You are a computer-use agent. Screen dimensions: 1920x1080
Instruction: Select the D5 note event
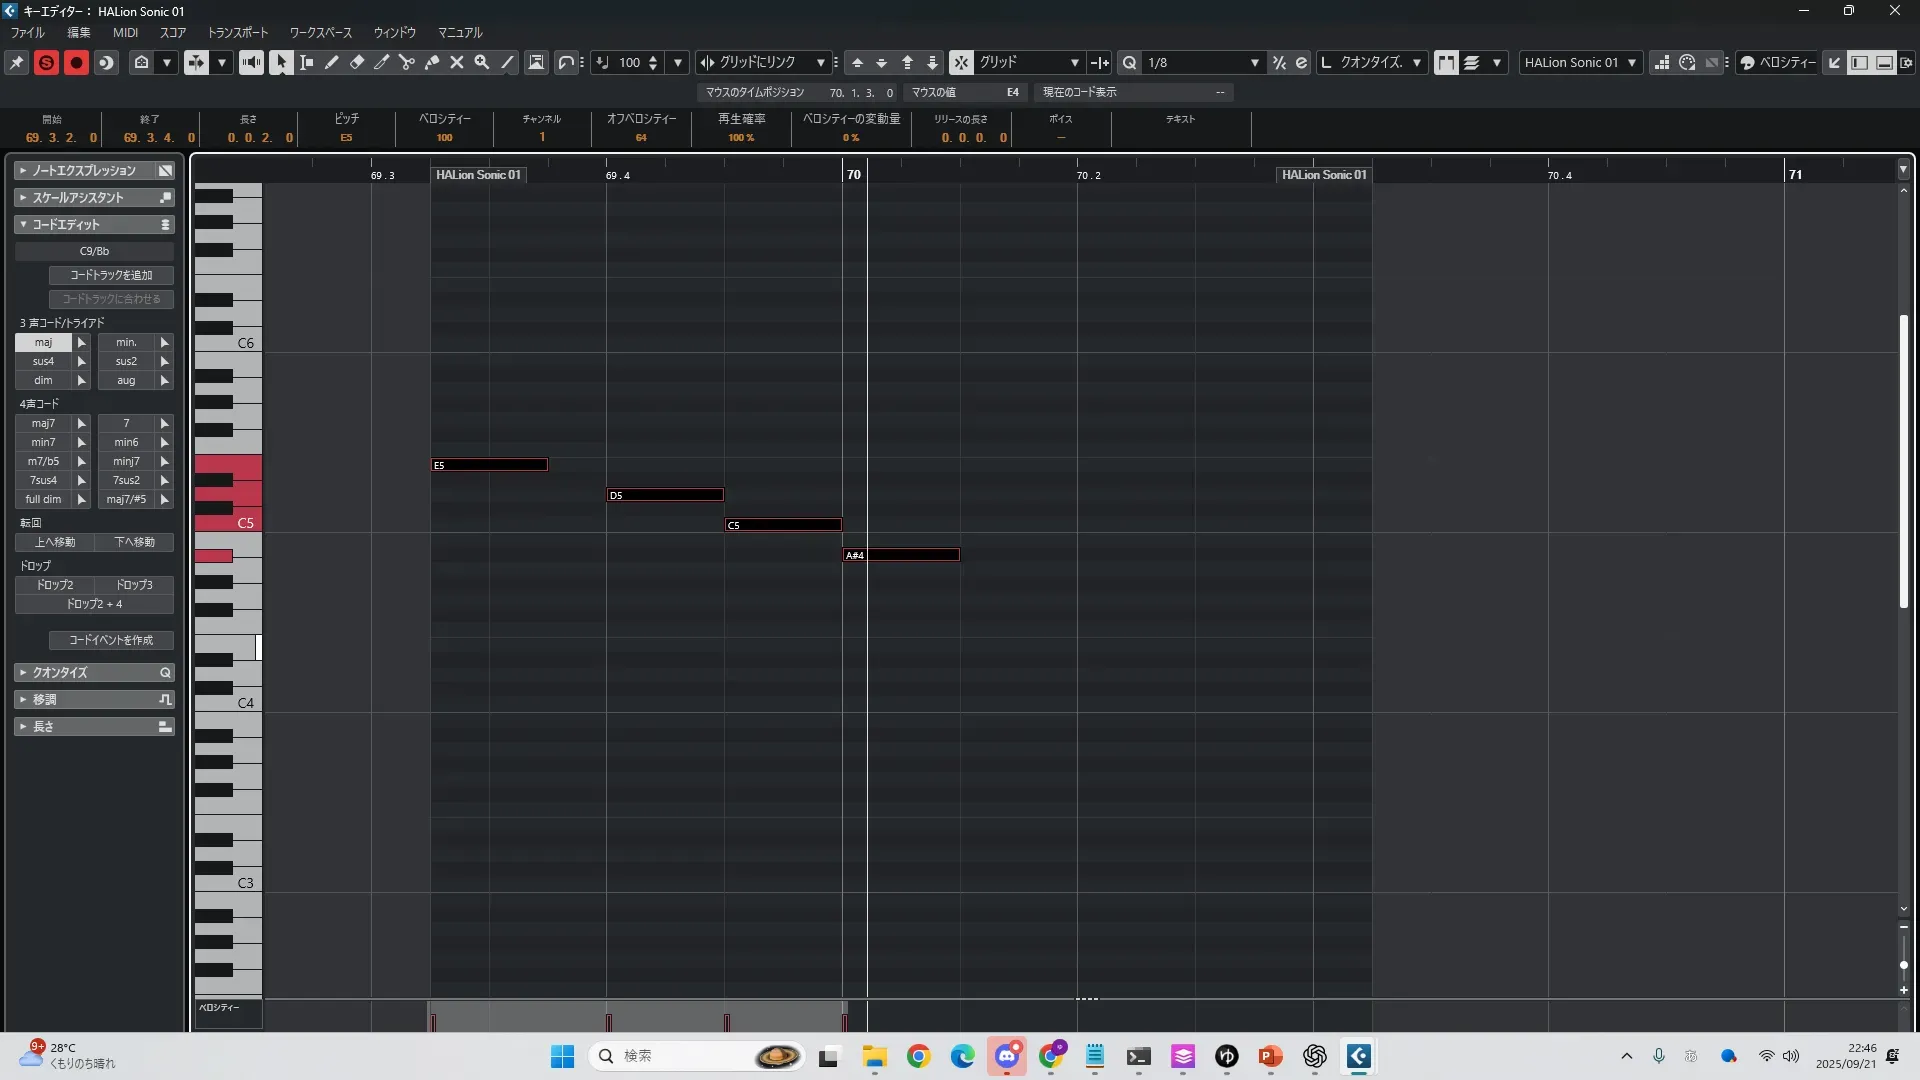[x=665, y=495]
